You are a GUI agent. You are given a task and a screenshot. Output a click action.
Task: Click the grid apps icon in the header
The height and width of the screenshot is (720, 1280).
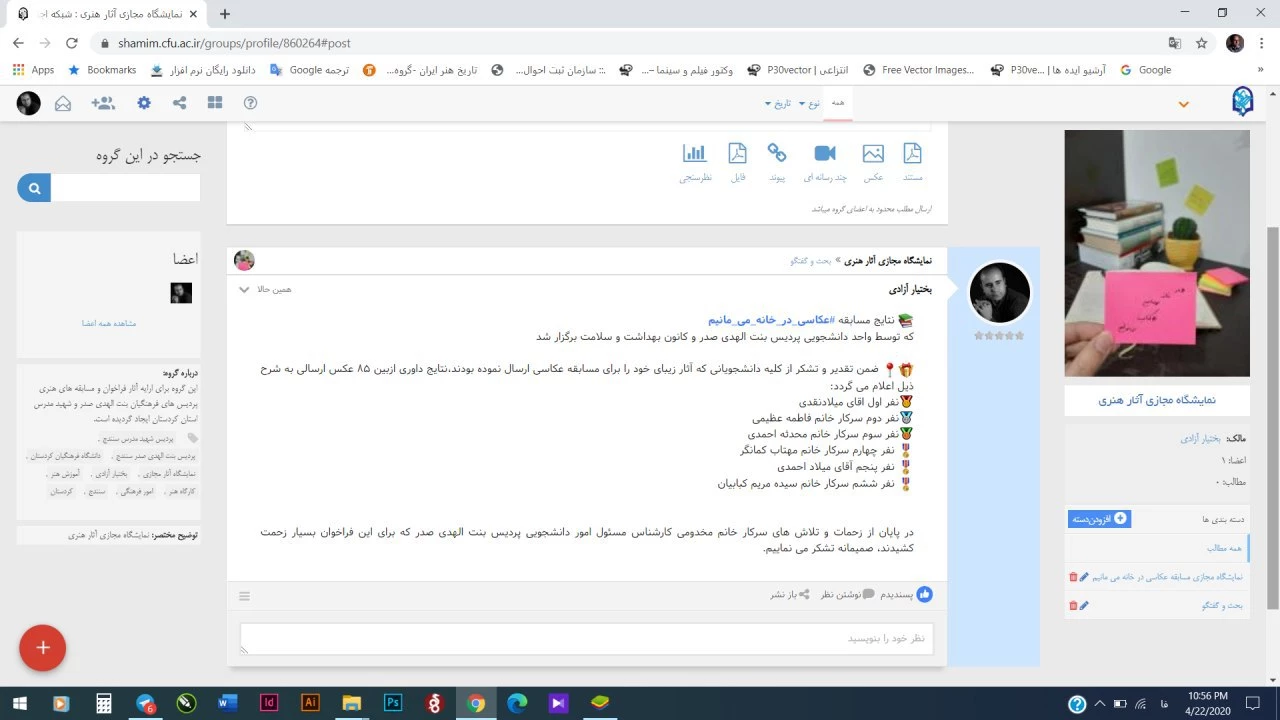tap(215, 103)
